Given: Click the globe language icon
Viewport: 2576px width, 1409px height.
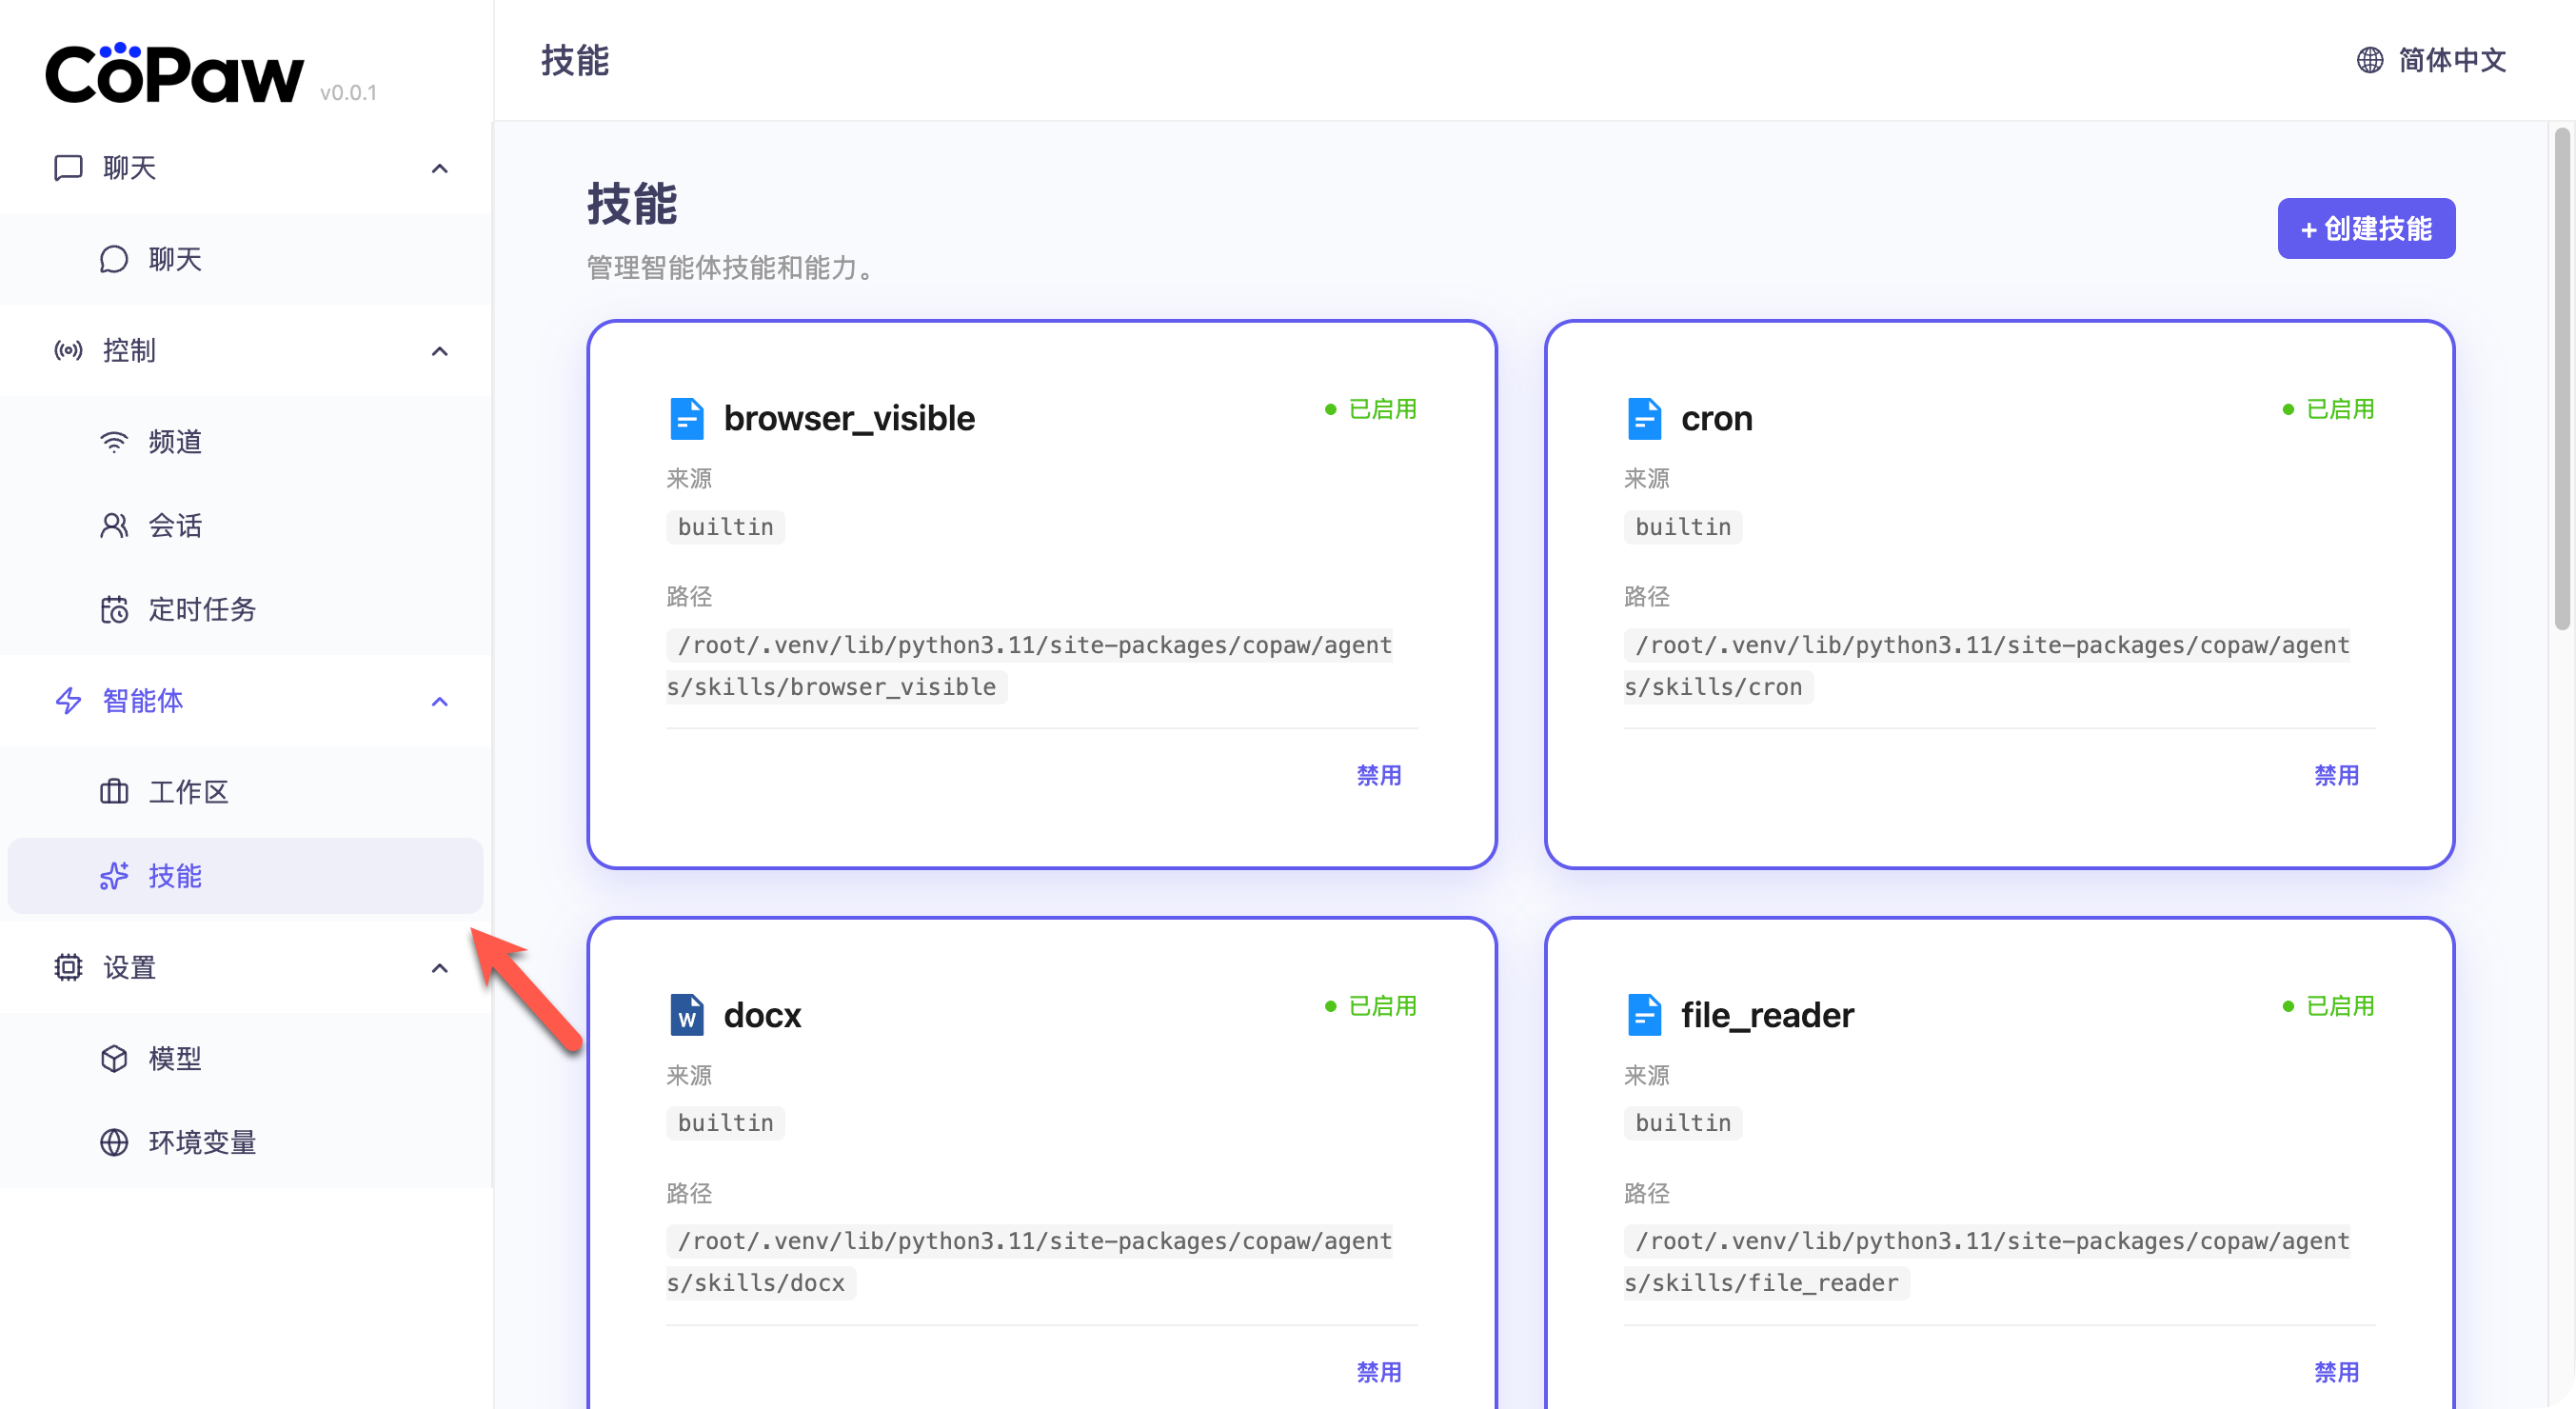Looking at the screenshot, I should [x=2369, y=60].
